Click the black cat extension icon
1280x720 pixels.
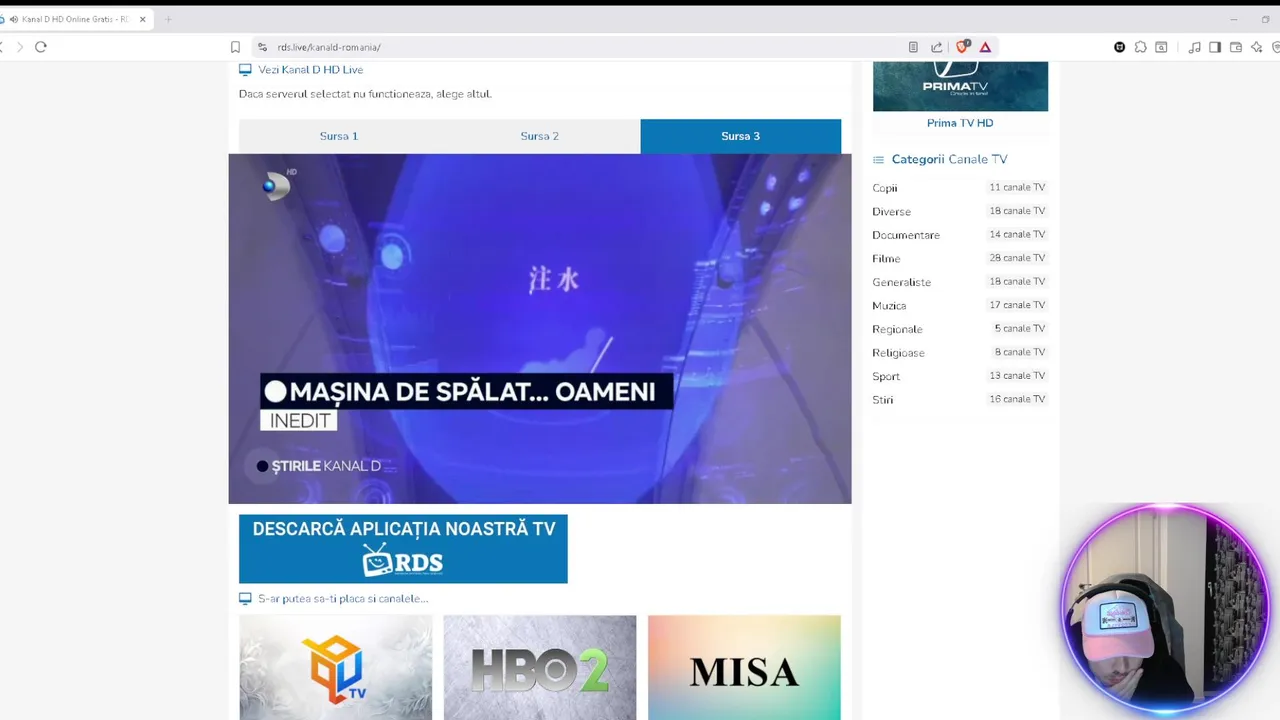pyautogui.click(x=1119, y=47)
